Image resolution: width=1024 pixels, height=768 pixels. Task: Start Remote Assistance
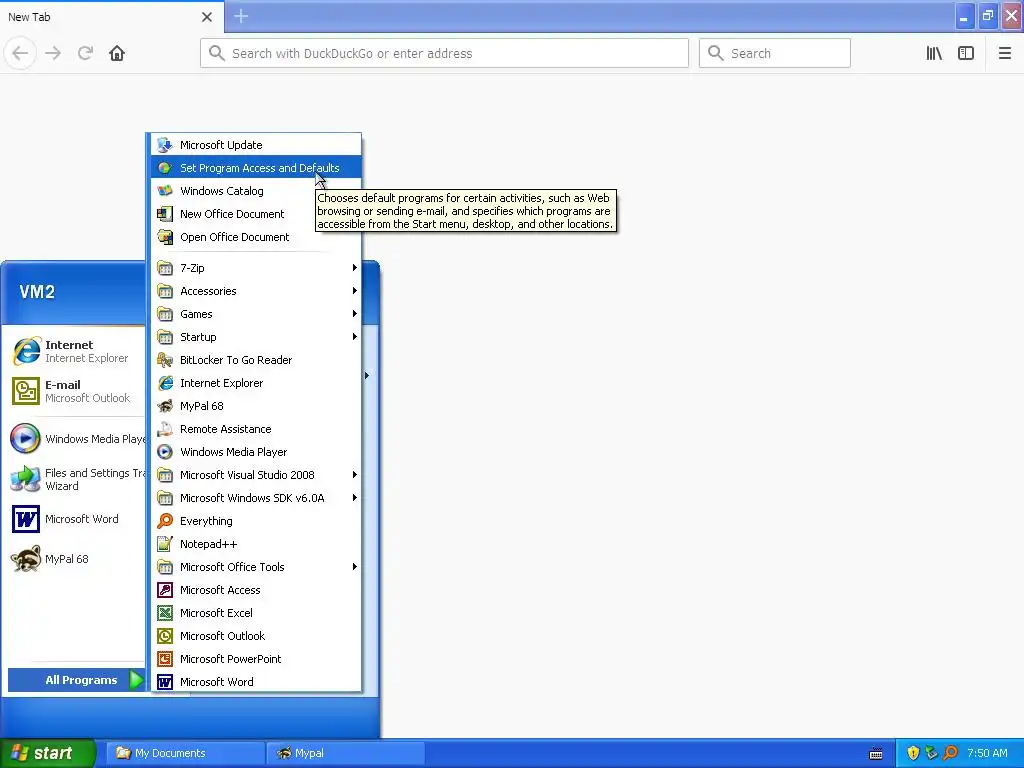[256, 429]
